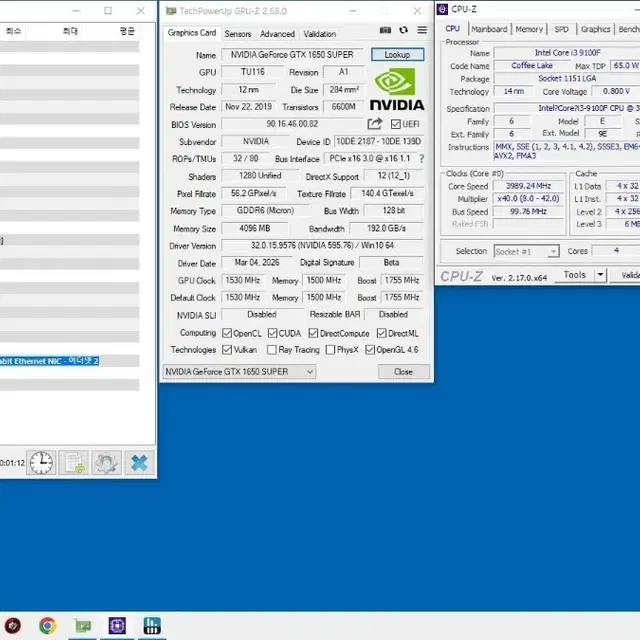Image resolution: width=640 pixels, height=640 pixels.
Task: Switch to CPU-Z Memory tab
Action: [529, 29]
